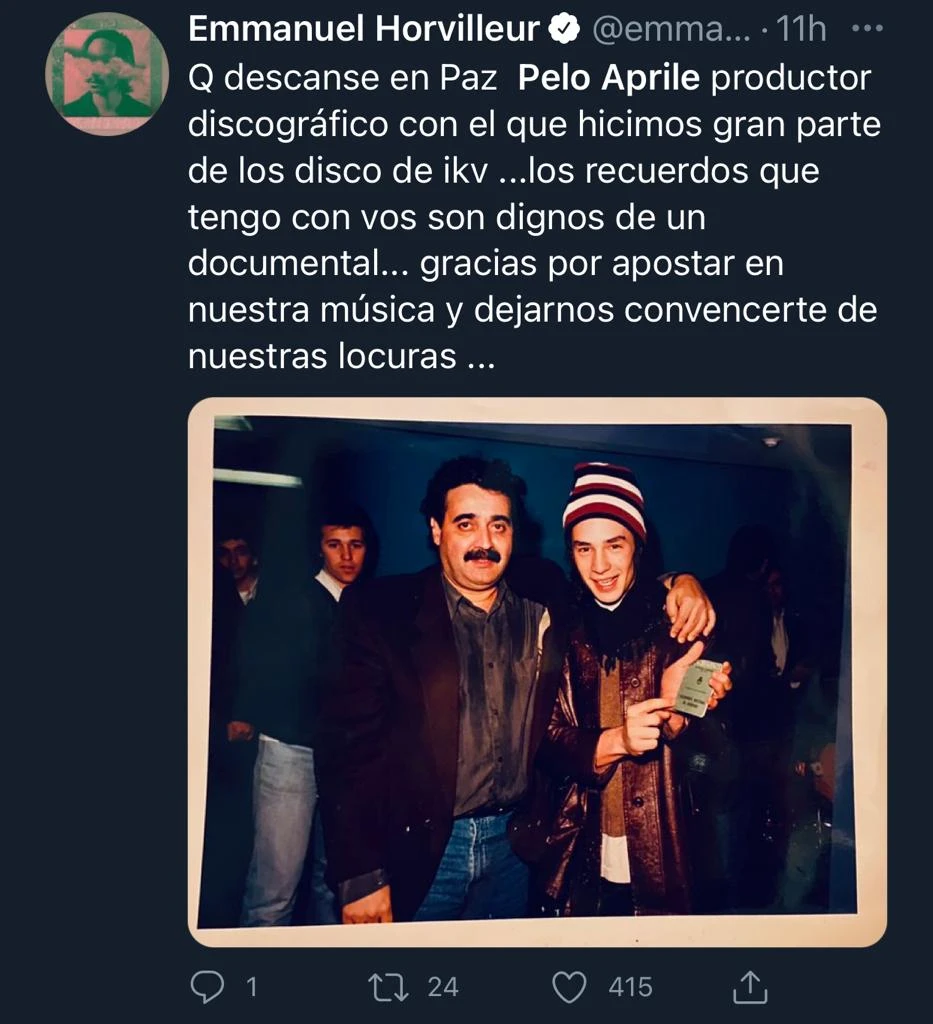Click the verified checkmark badge
Screen dimensions: 933x1024
(564, 29)
